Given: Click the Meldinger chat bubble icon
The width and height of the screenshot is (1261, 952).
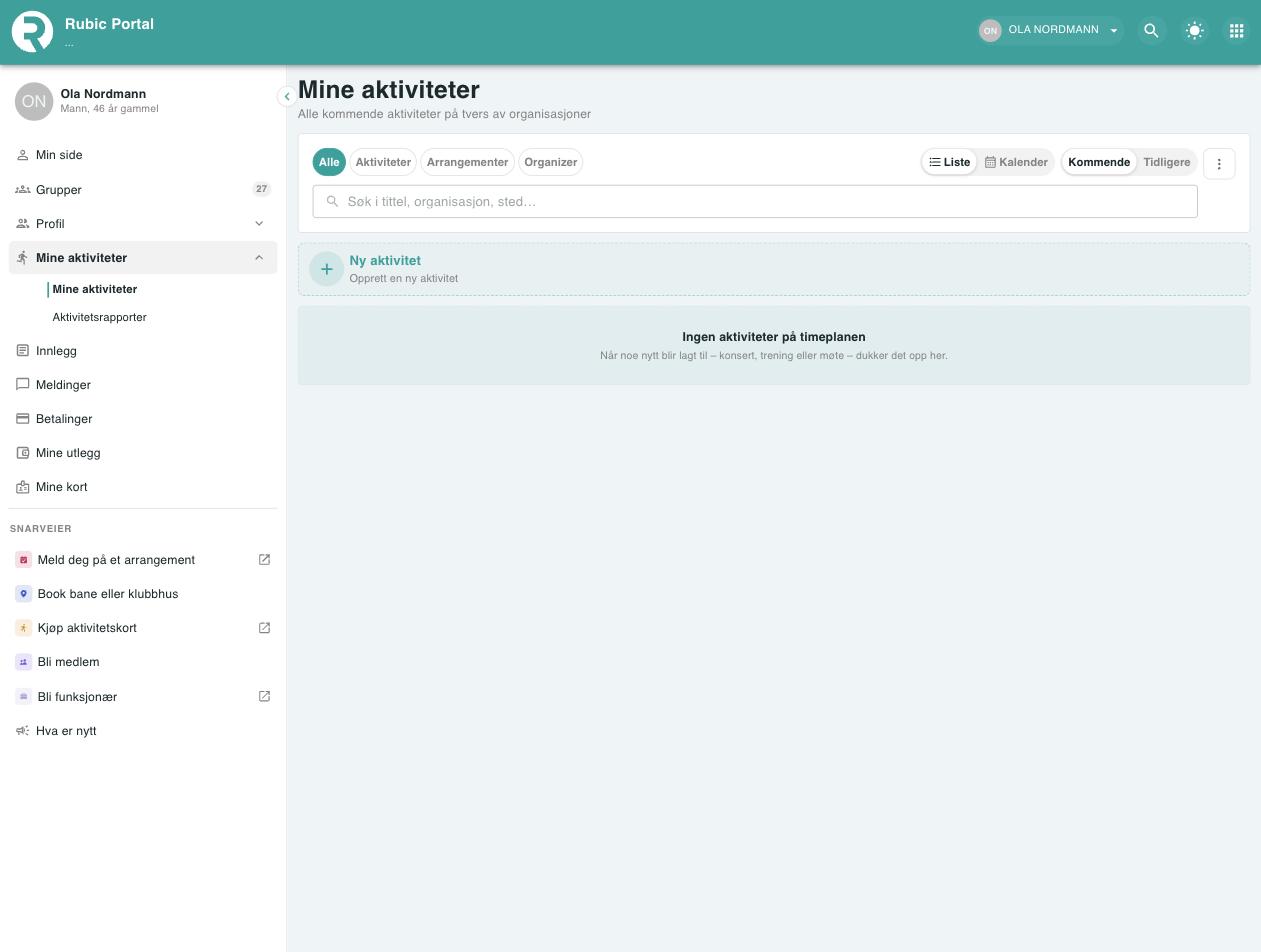Looking at the screenshot, I should [23, 385].
